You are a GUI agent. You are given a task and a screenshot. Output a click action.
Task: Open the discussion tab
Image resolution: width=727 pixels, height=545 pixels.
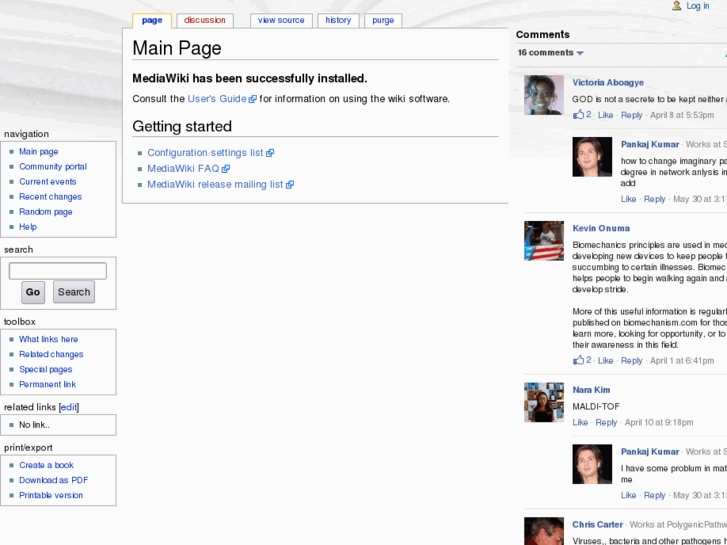pos(204,20)
